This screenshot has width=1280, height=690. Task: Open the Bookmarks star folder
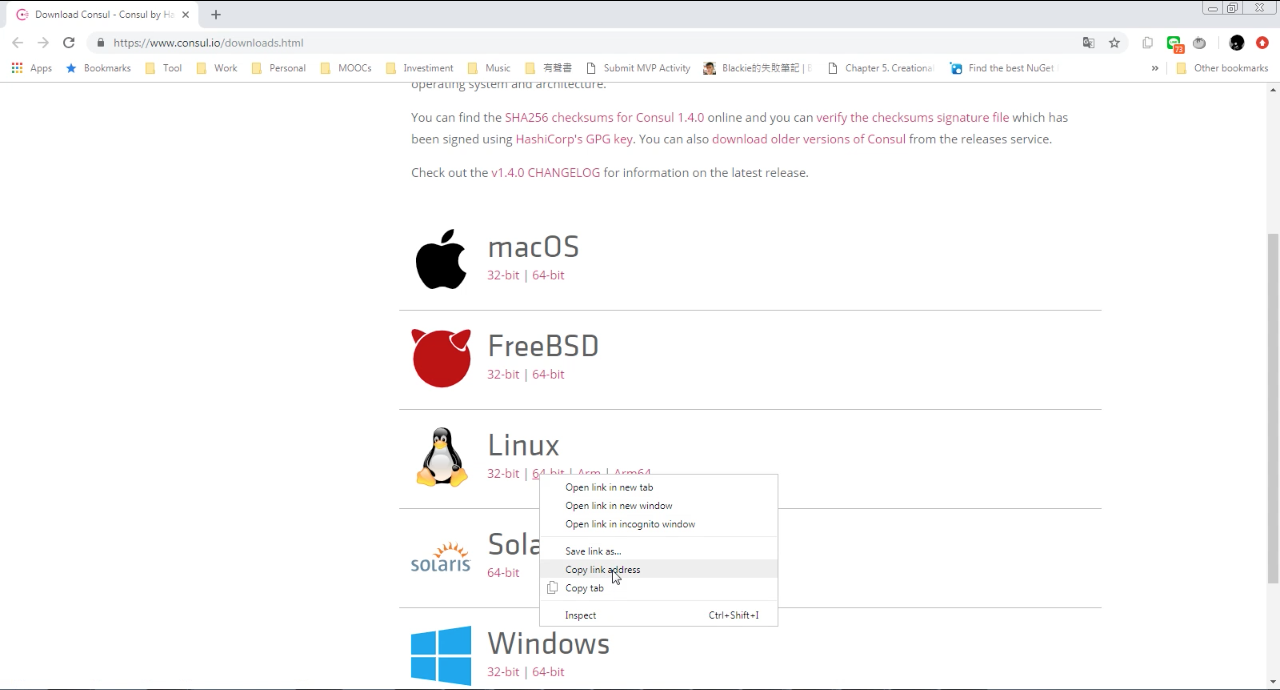point(98,68)
